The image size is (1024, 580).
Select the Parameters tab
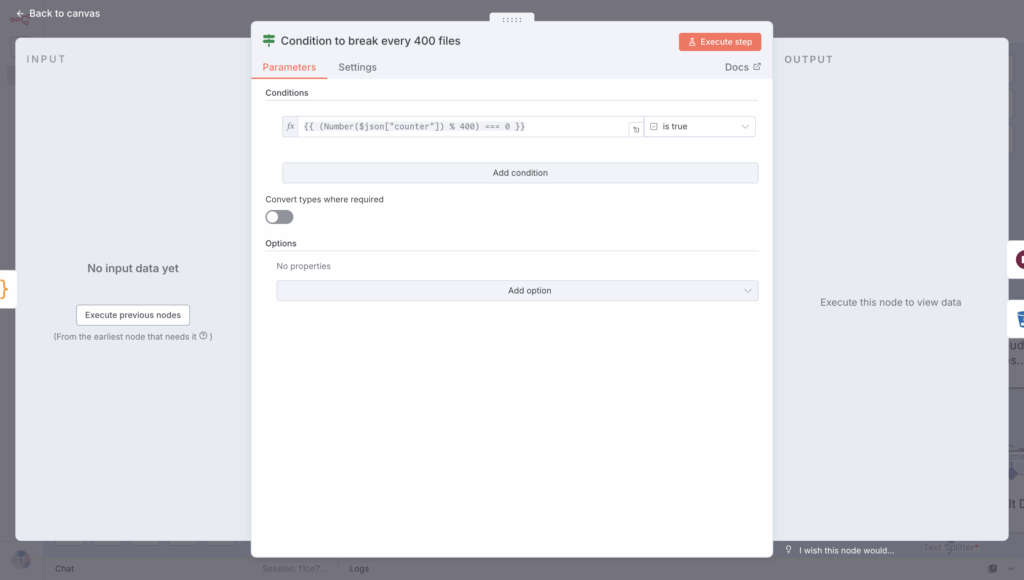[289, 67]
